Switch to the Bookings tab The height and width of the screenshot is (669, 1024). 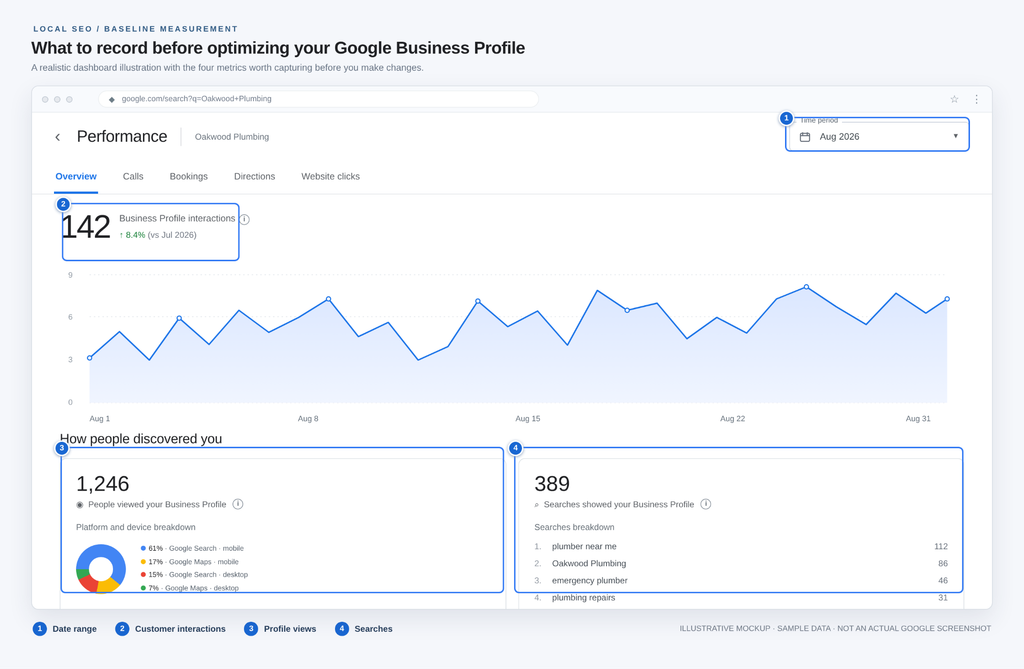(189, 176)
